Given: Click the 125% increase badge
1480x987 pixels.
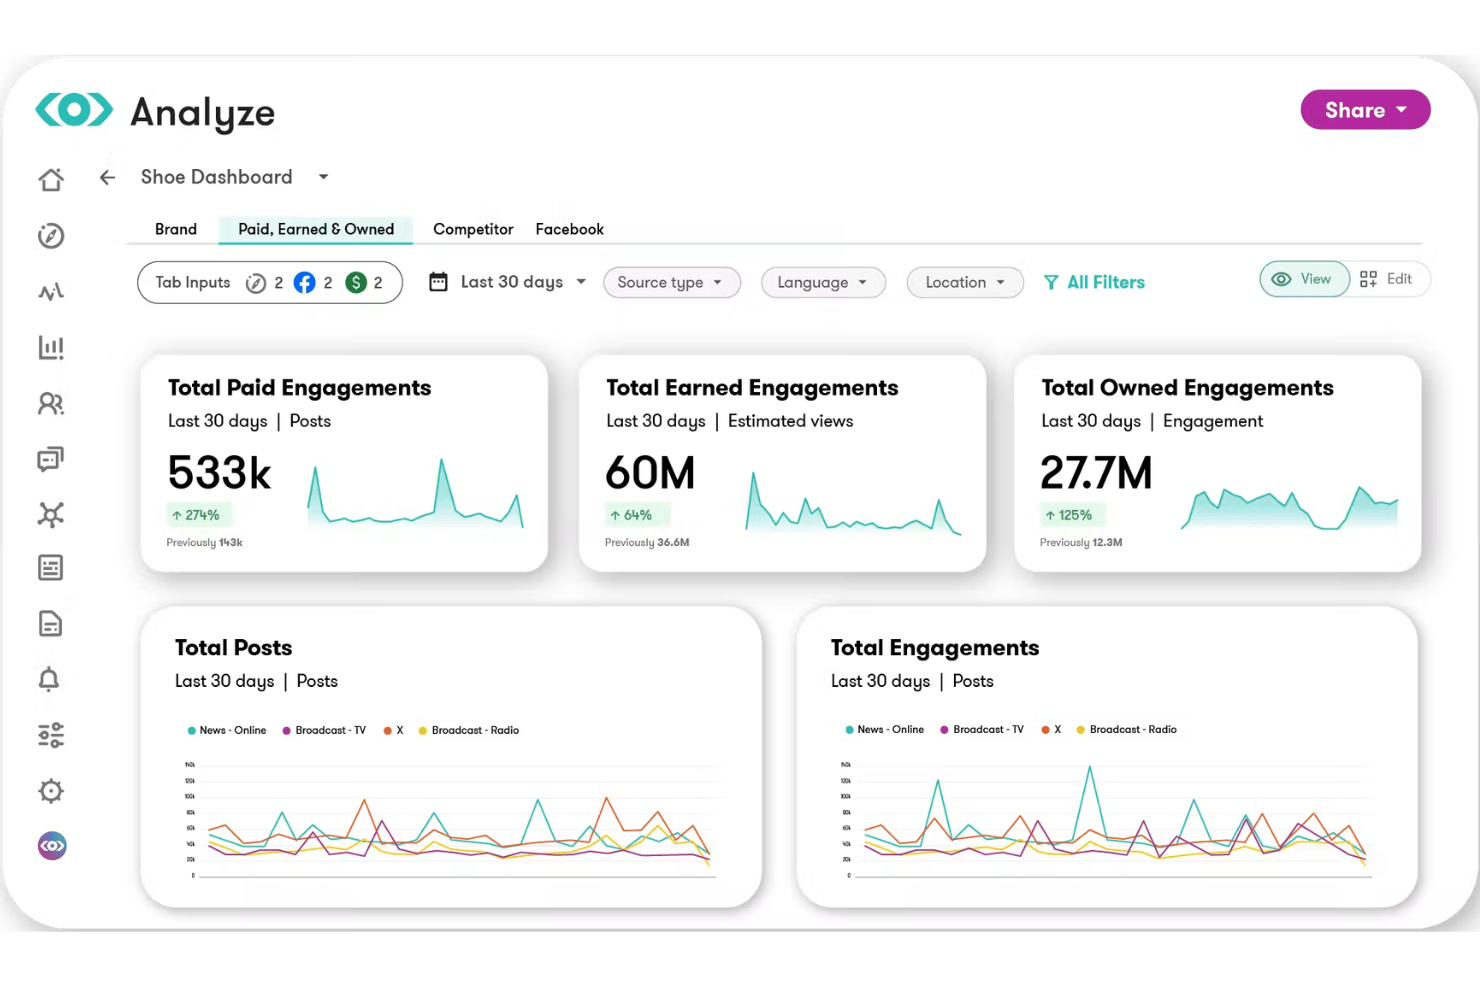Looking at the screenshot, I should [1071, 515].
